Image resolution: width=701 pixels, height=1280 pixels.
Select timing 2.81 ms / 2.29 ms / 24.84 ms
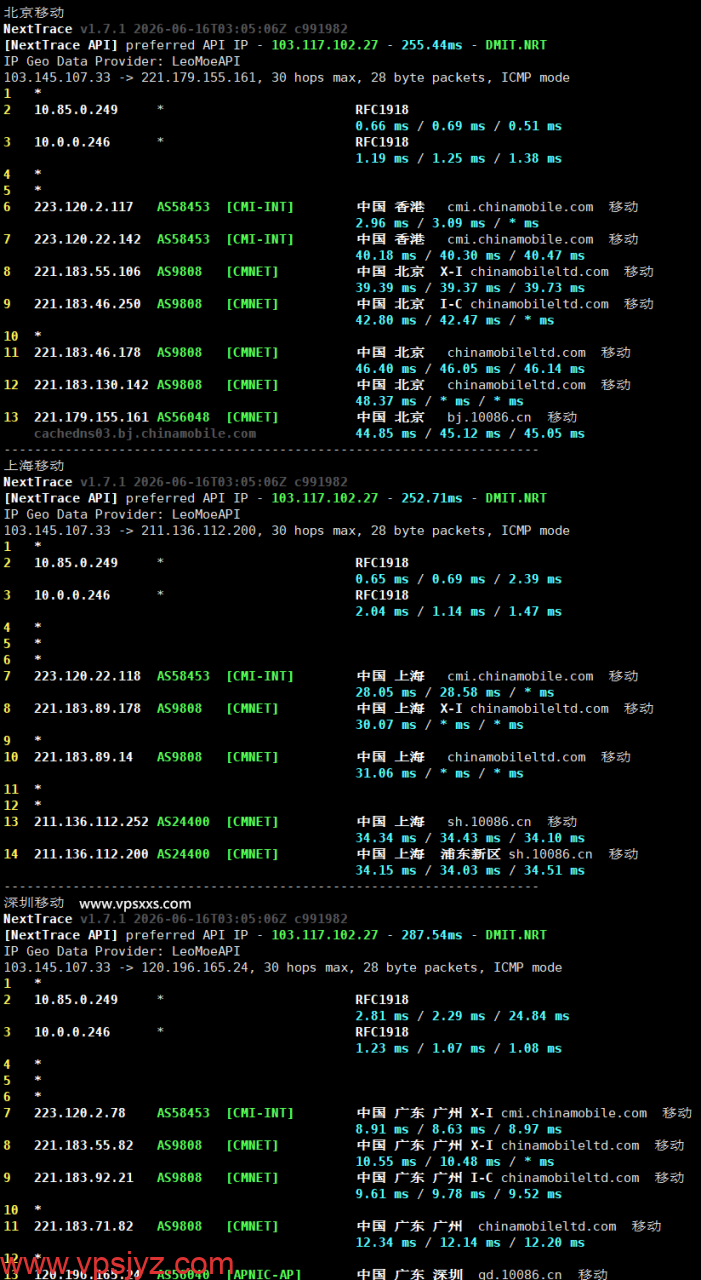tap(463, 1016)
